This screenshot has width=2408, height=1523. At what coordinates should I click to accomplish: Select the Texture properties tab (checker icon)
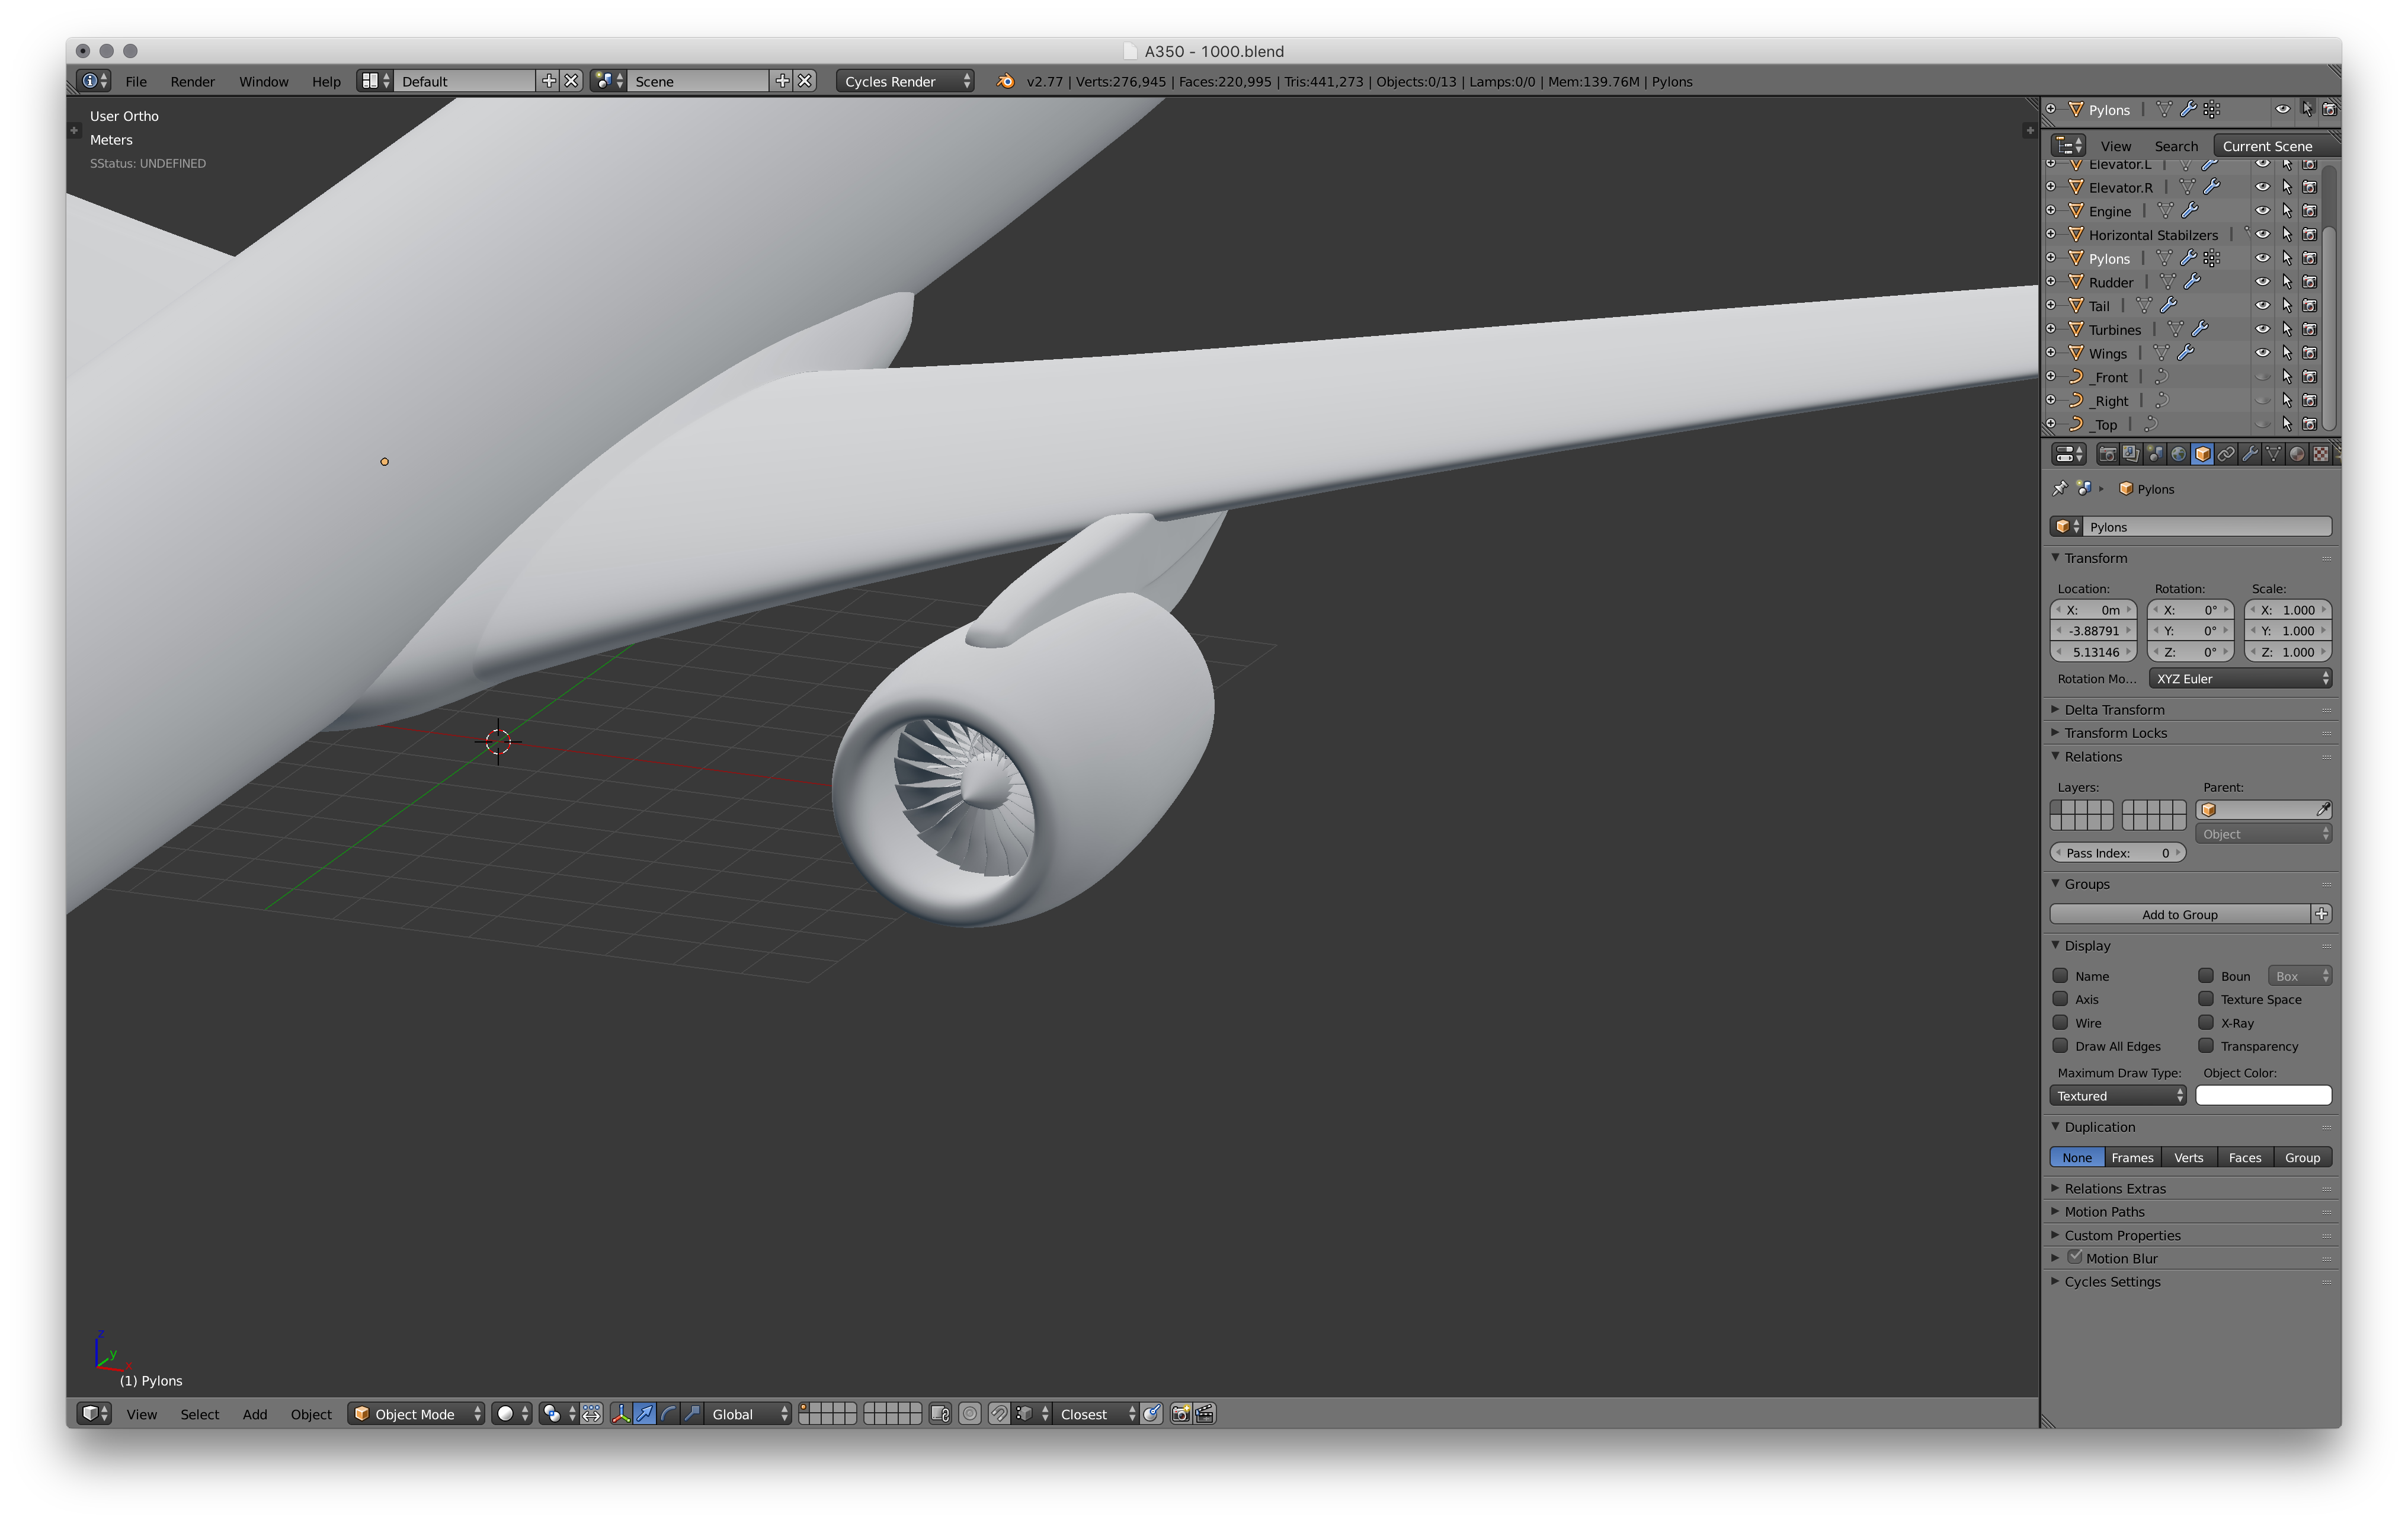point(2320,454)
